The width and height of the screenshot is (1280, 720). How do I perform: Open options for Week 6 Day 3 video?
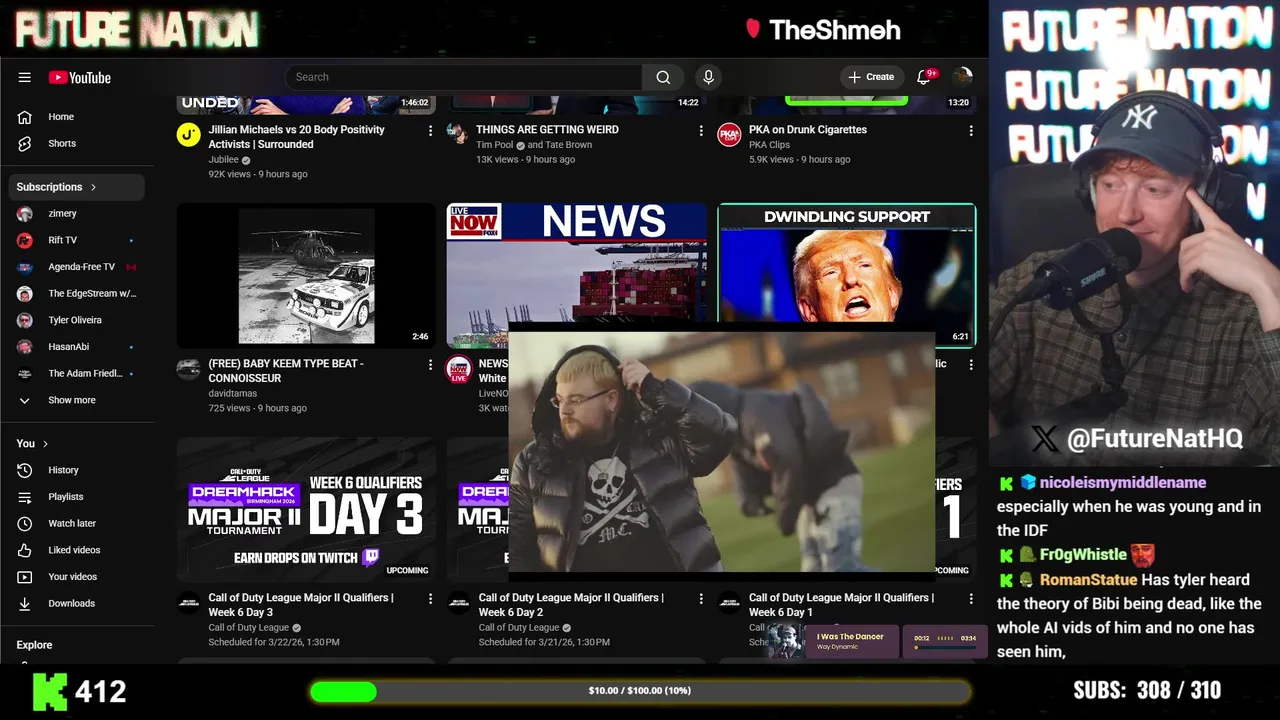[431, 599]
